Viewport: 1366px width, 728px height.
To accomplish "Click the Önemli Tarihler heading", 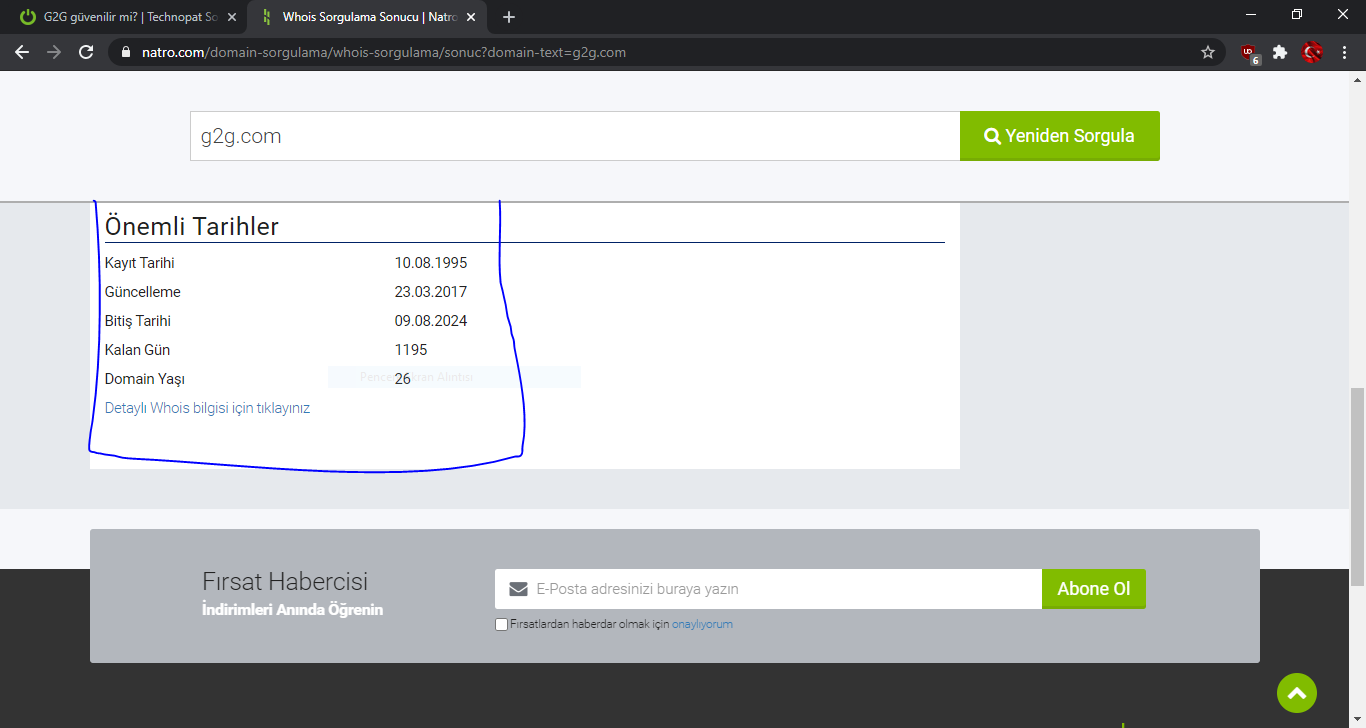I will point(192,226).
